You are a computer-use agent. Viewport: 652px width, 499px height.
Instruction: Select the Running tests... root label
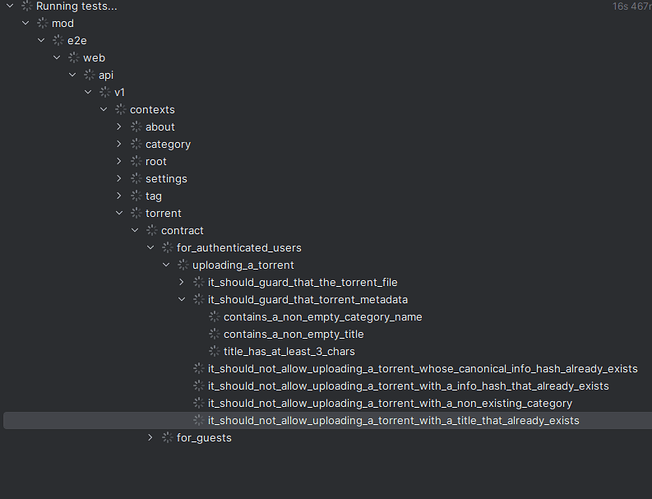coord(77,6)
